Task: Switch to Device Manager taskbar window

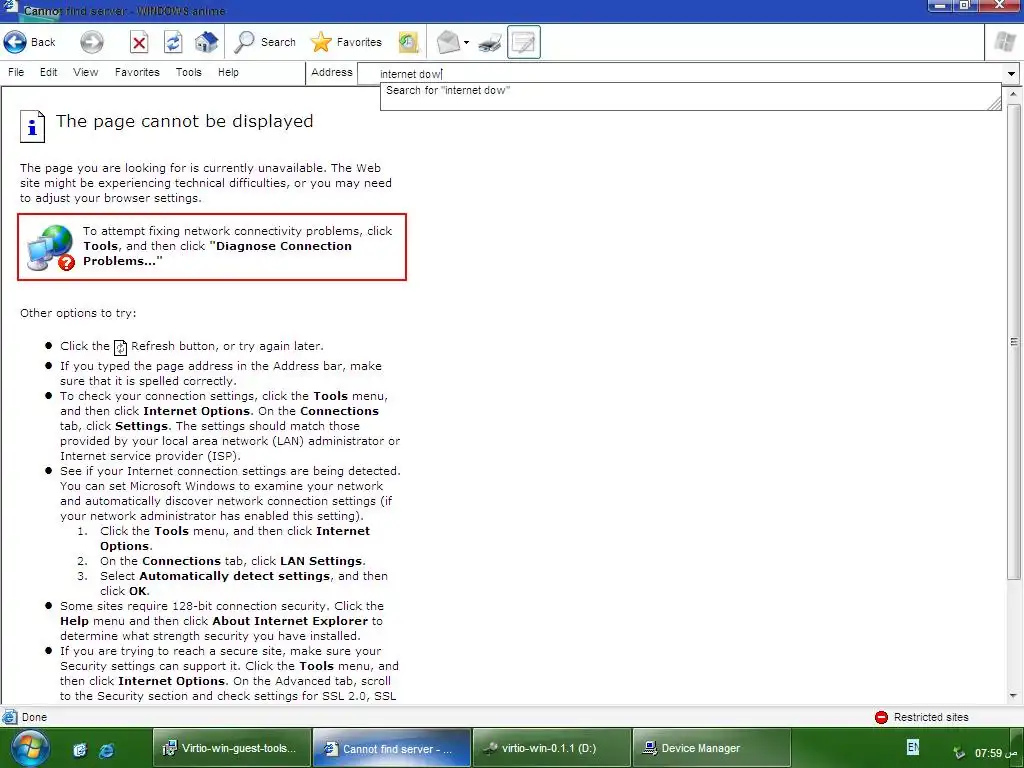Action: coord(711,748)
